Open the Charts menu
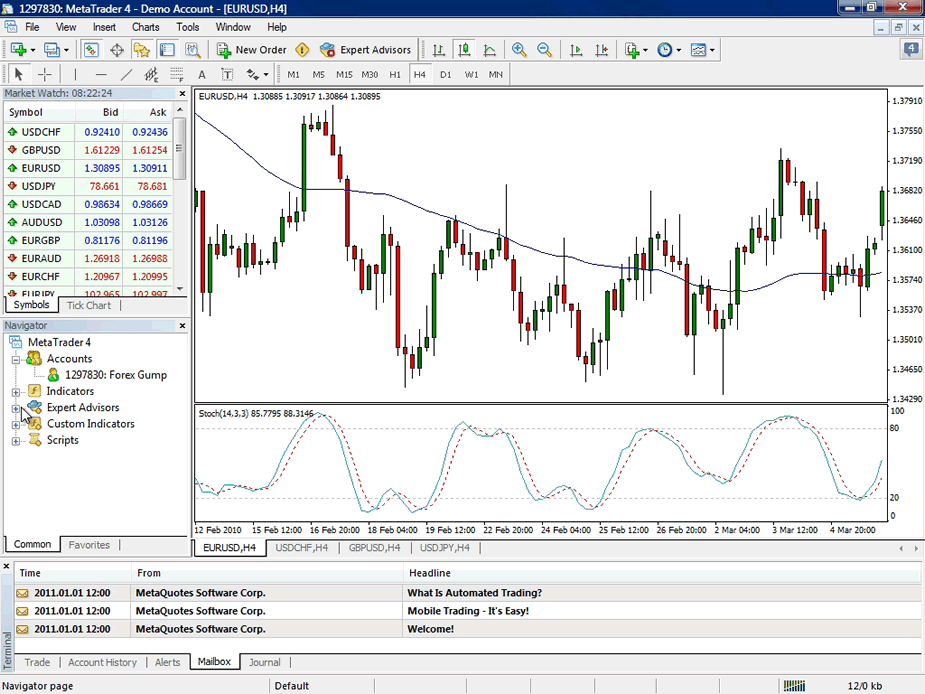 pos(146,27)
